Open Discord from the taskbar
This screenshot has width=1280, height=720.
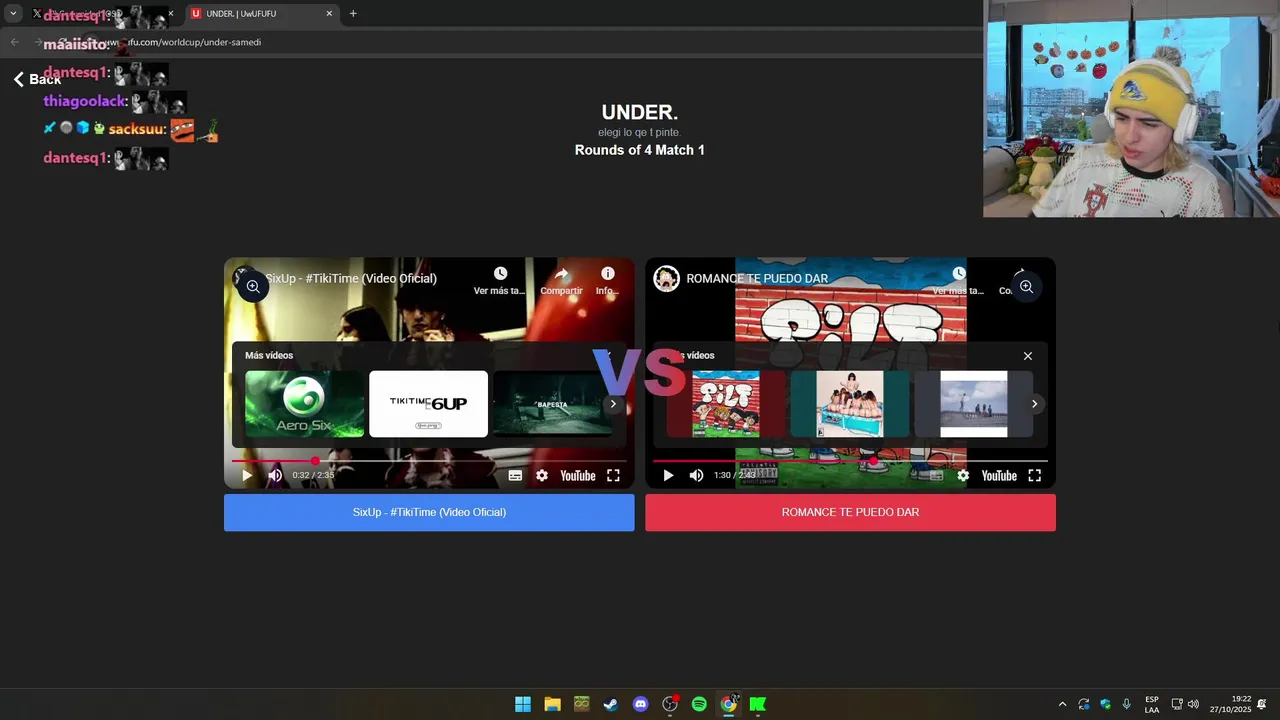point(641,704)
